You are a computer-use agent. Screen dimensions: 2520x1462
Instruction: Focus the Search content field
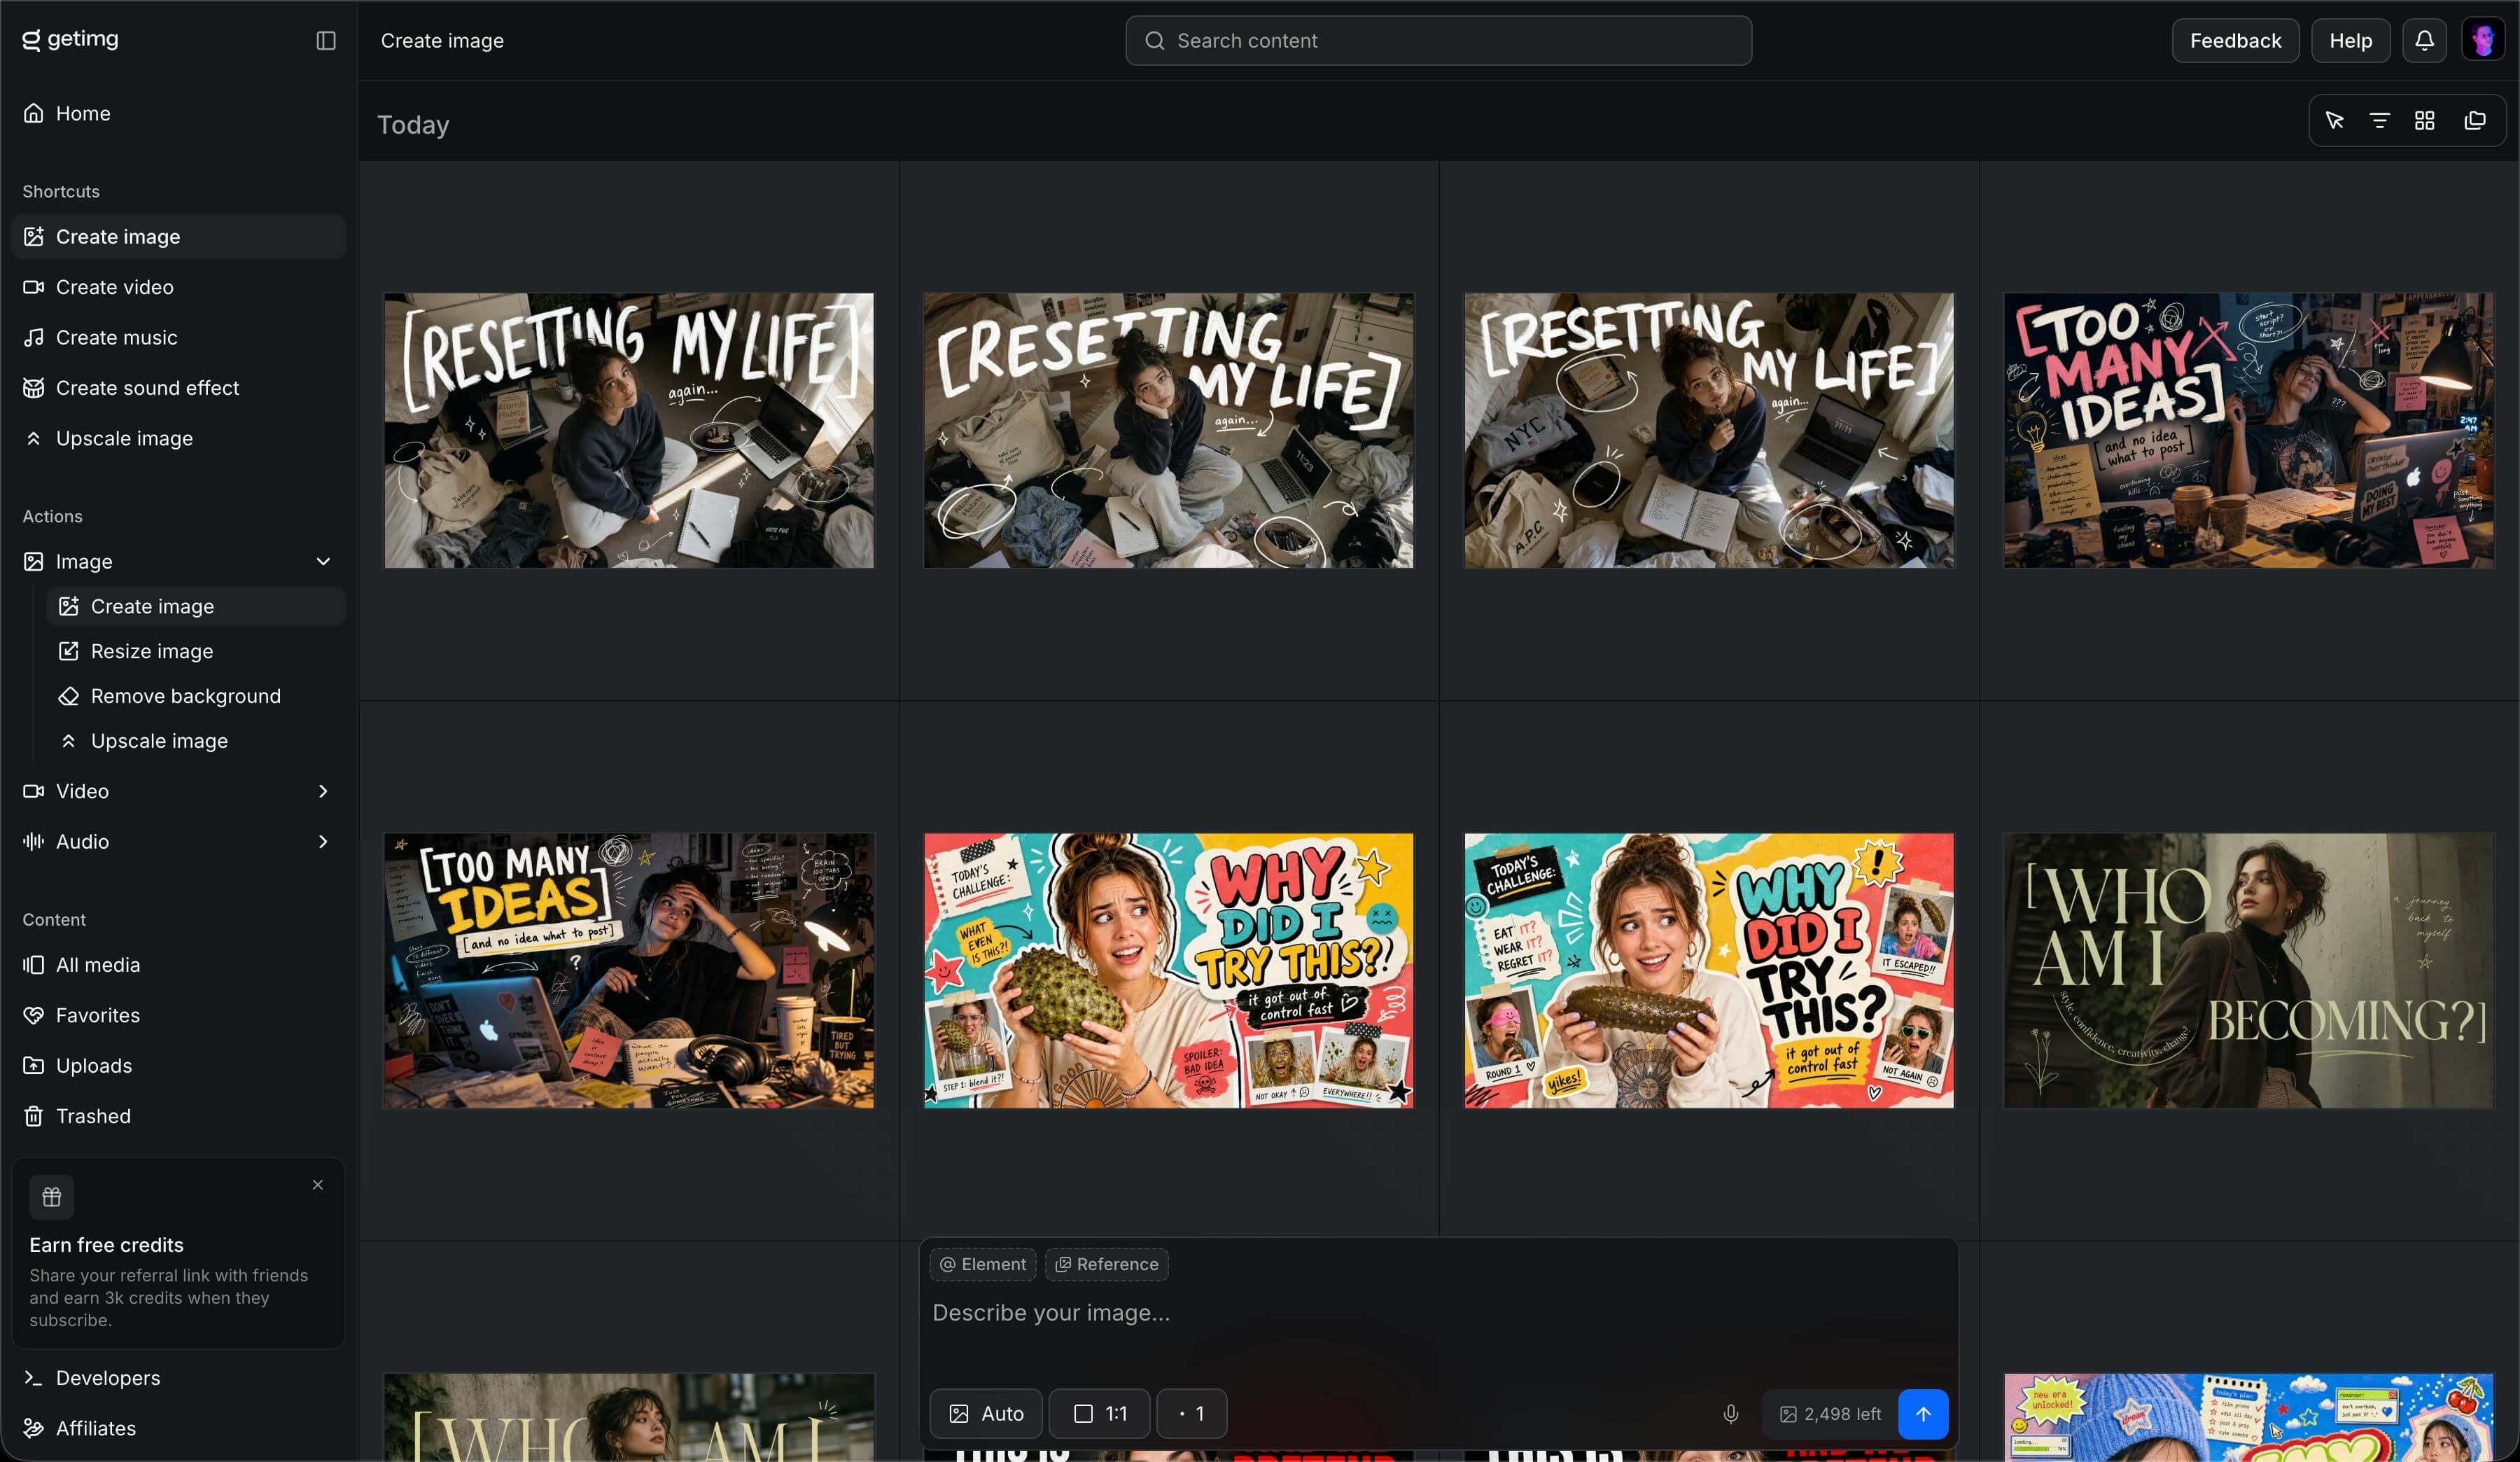pyautogui.click(x=1438, y=41)
